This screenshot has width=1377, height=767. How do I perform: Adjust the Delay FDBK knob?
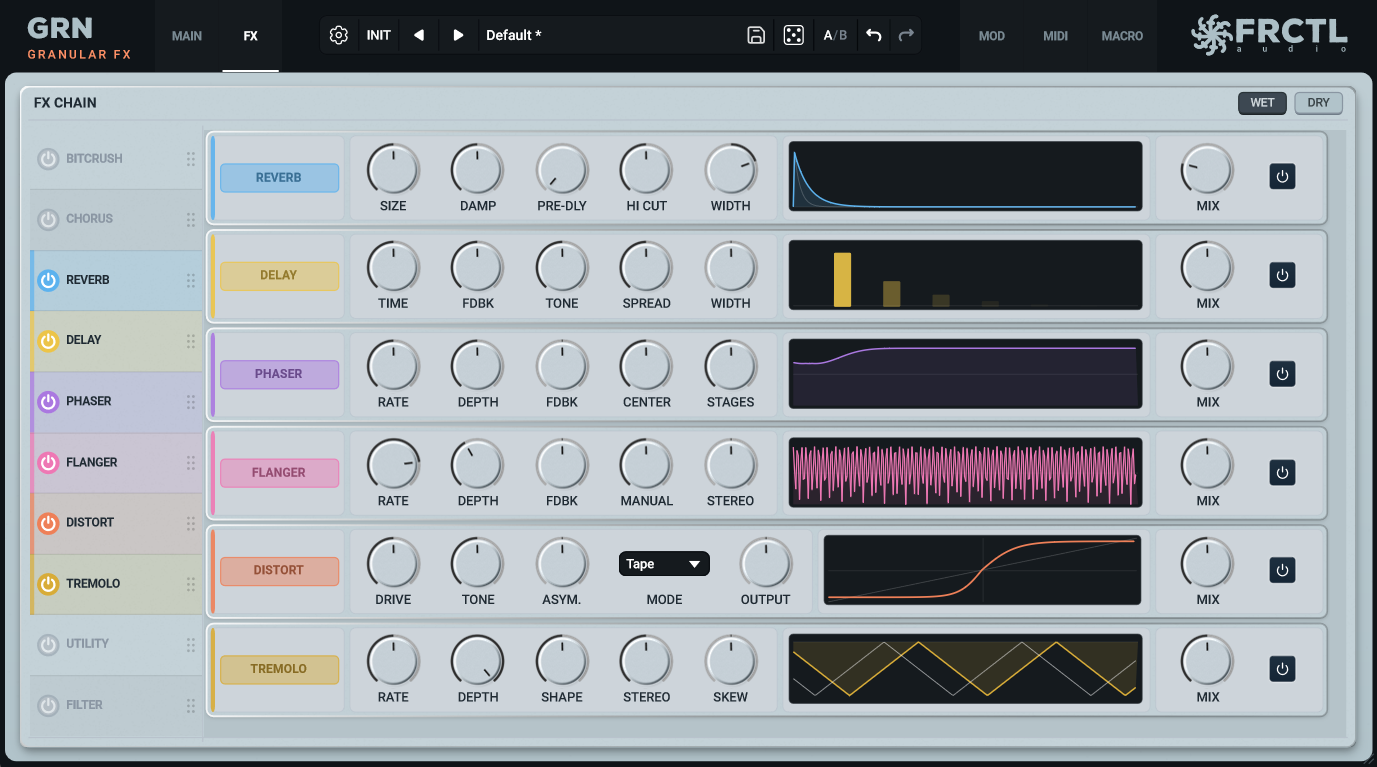(478, 267)
